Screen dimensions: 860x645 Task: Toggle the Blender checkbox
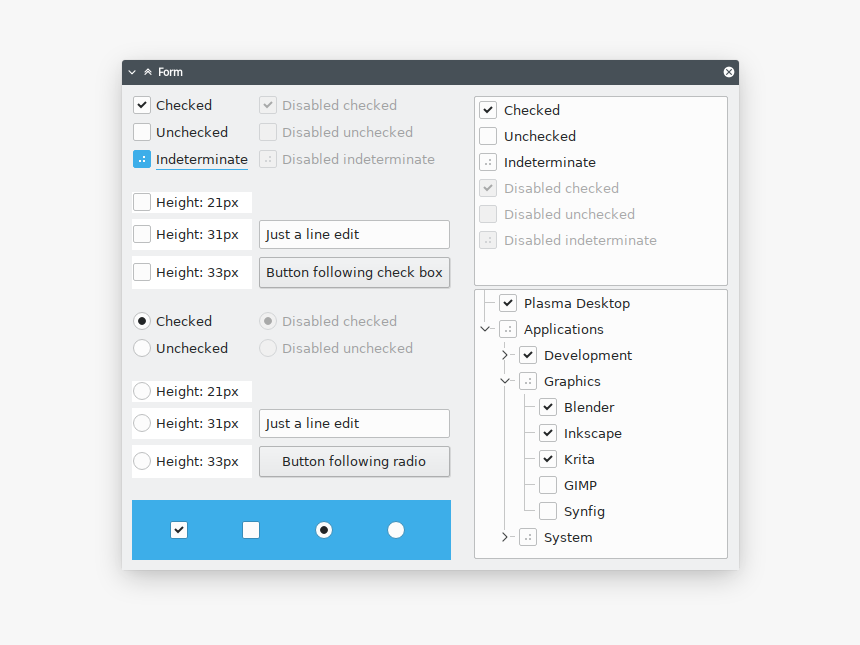(x=548, y=406)
